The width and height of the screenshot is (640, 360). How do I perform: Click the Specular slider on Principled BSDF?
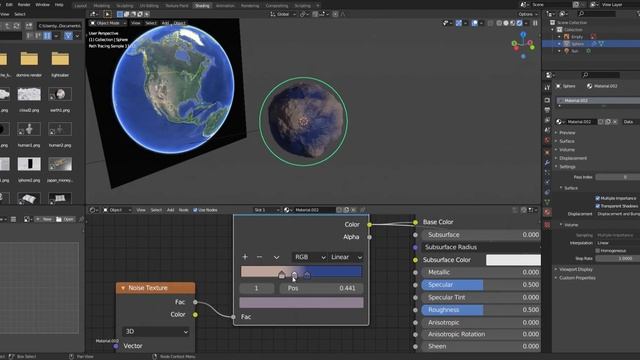point(481,284)
